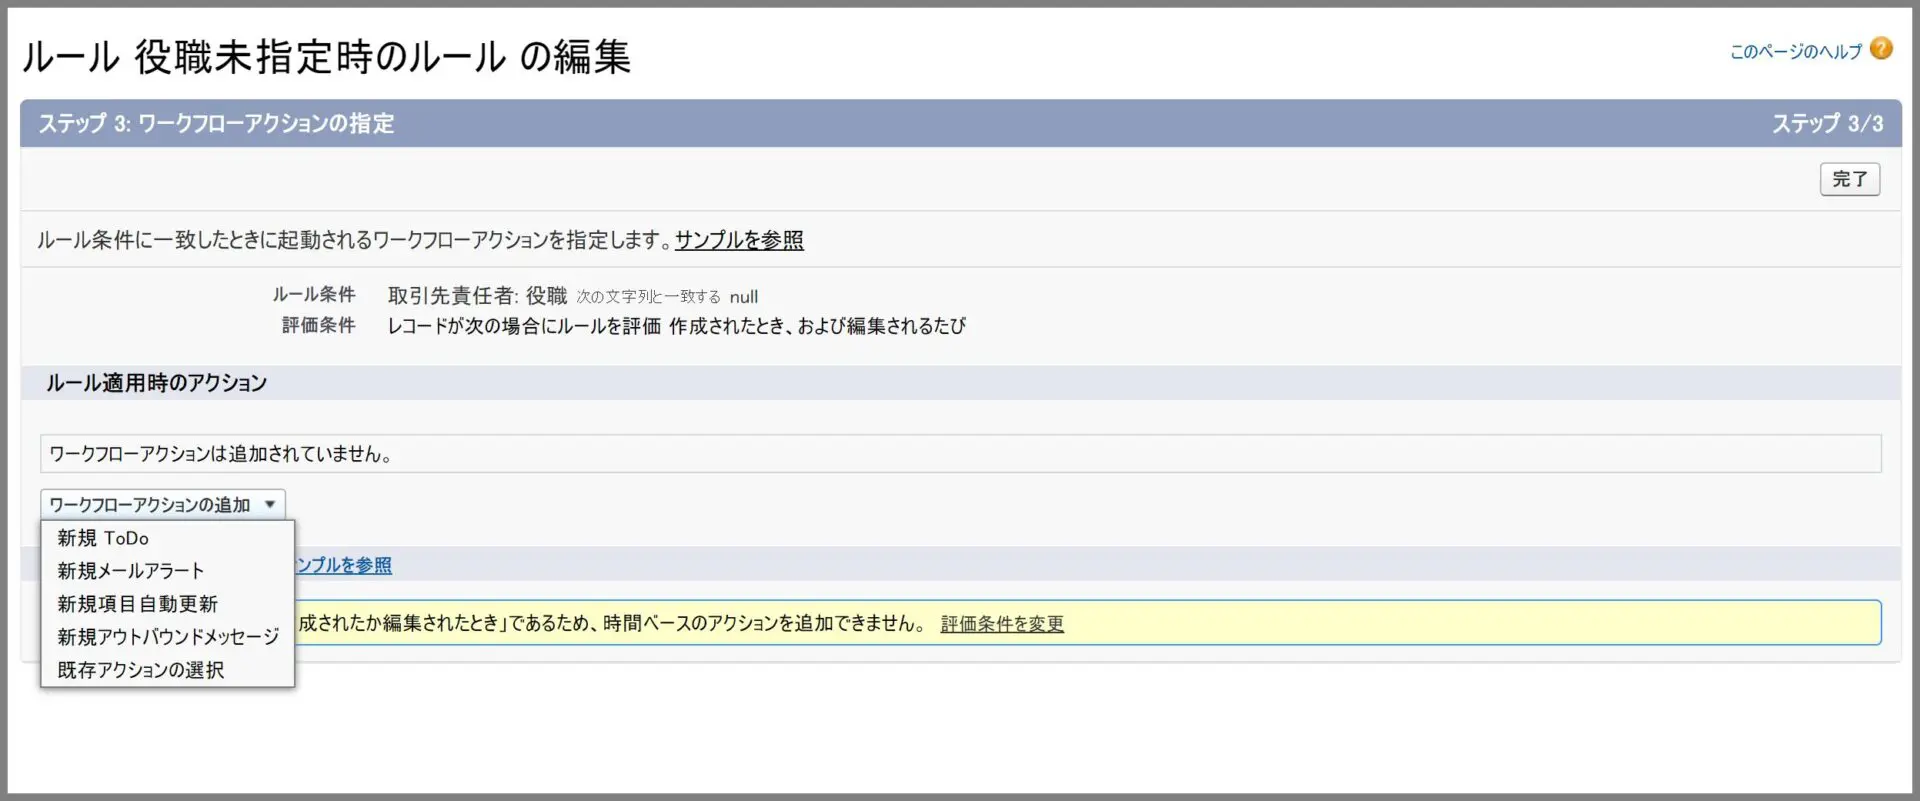The image size is (1920, 801).
Task: Click the ワークフローアクションは追加されていません message box
Action: (960, 454)
